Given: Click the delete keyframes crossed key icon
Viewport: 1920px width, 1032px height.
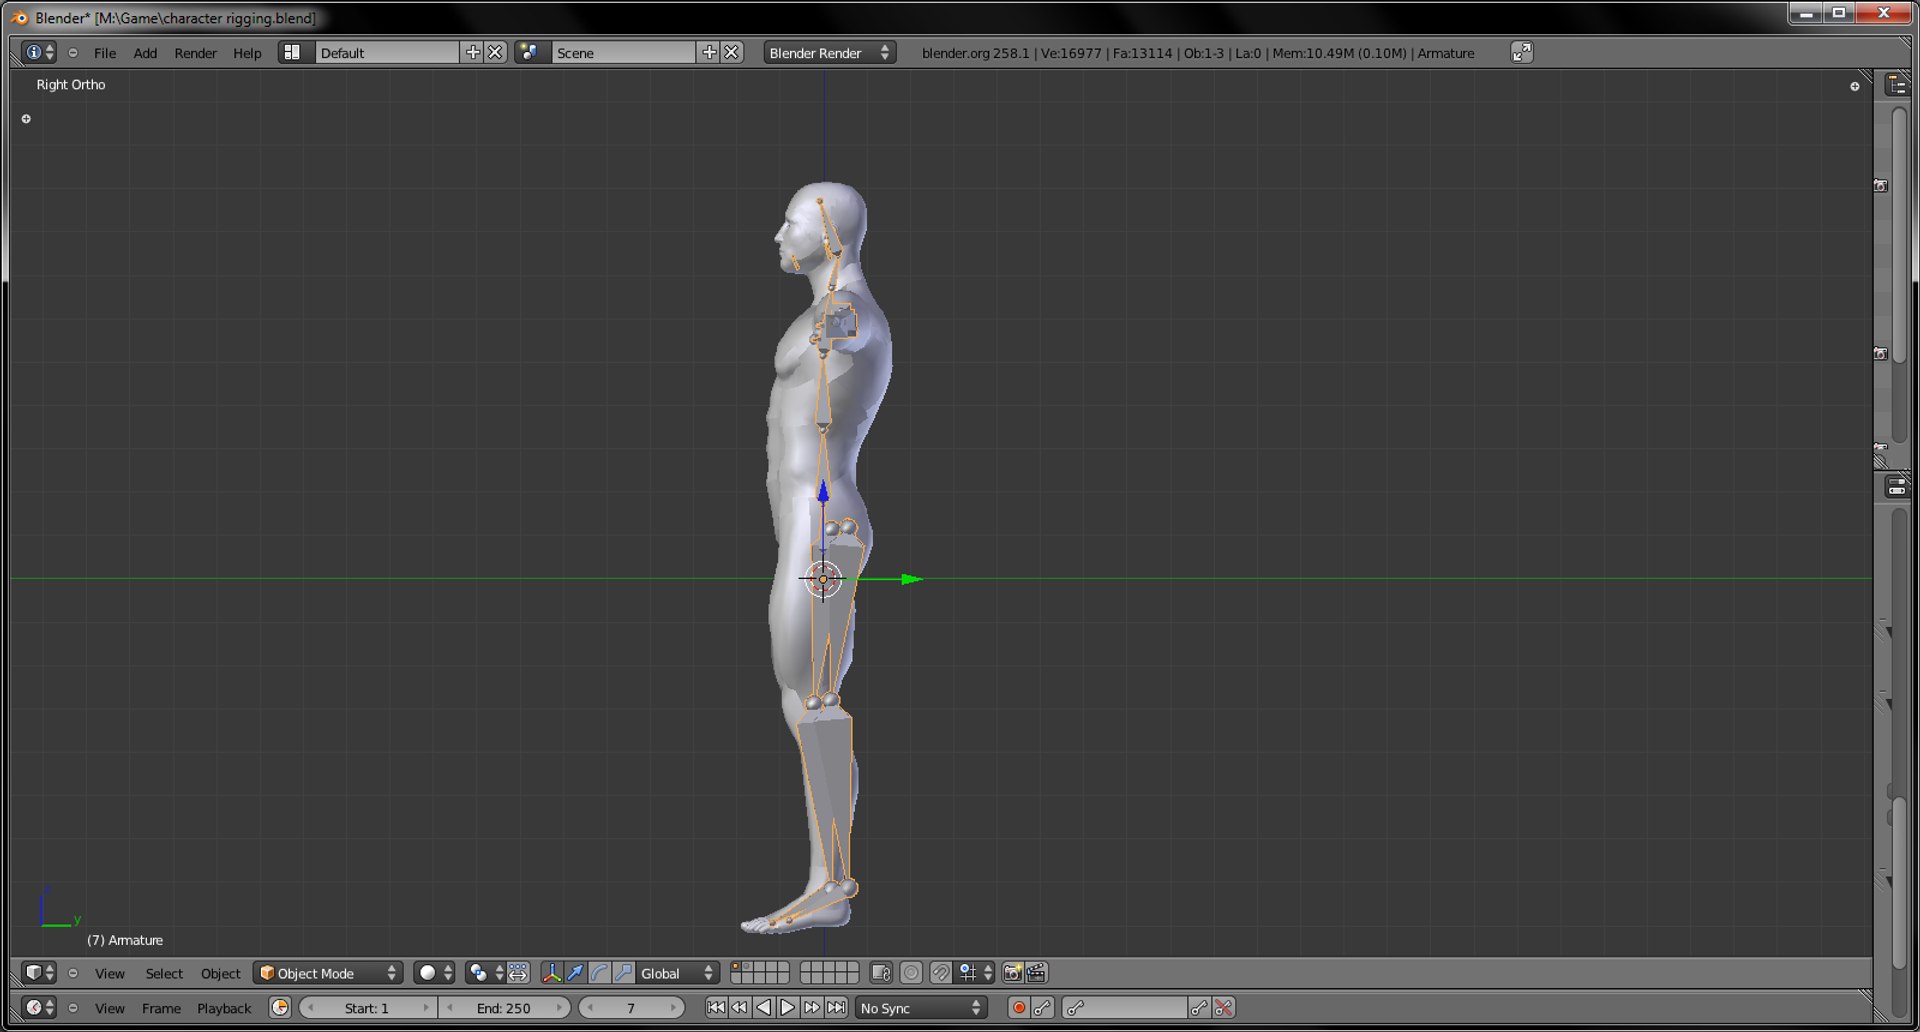Looking at the screenshot, I should click(x=1223, y=1008).
